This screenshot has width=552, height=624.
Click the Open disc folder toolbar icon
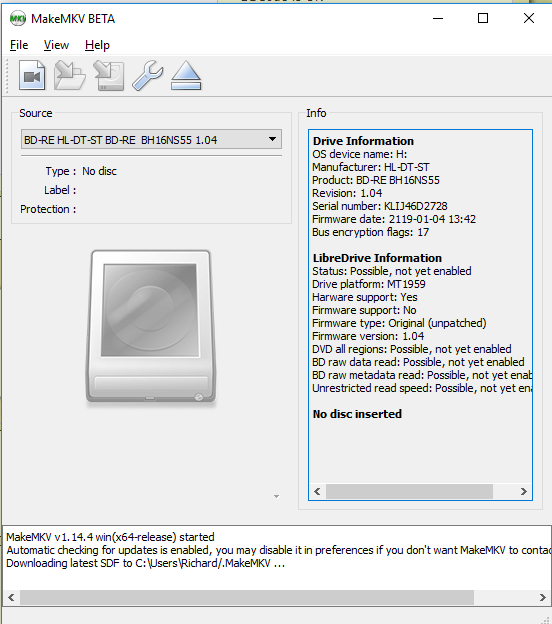70,75
